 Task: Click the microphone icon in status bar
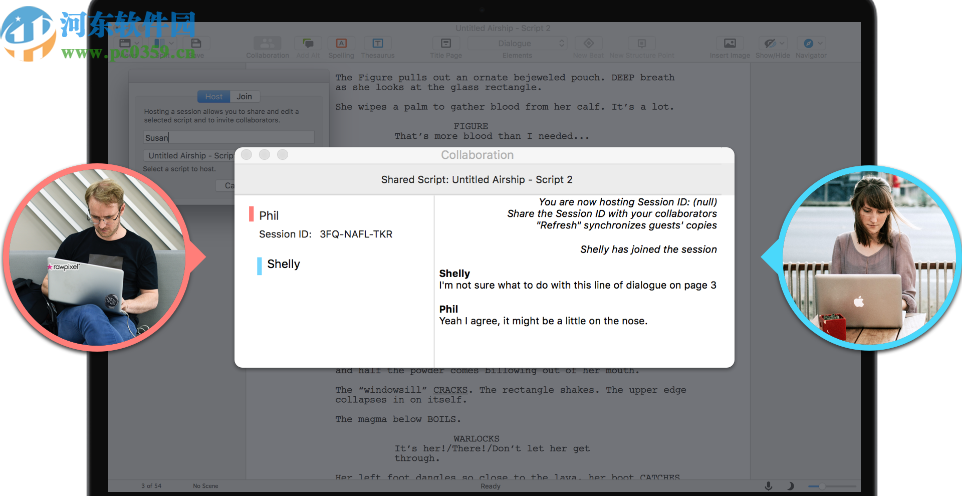768,486
